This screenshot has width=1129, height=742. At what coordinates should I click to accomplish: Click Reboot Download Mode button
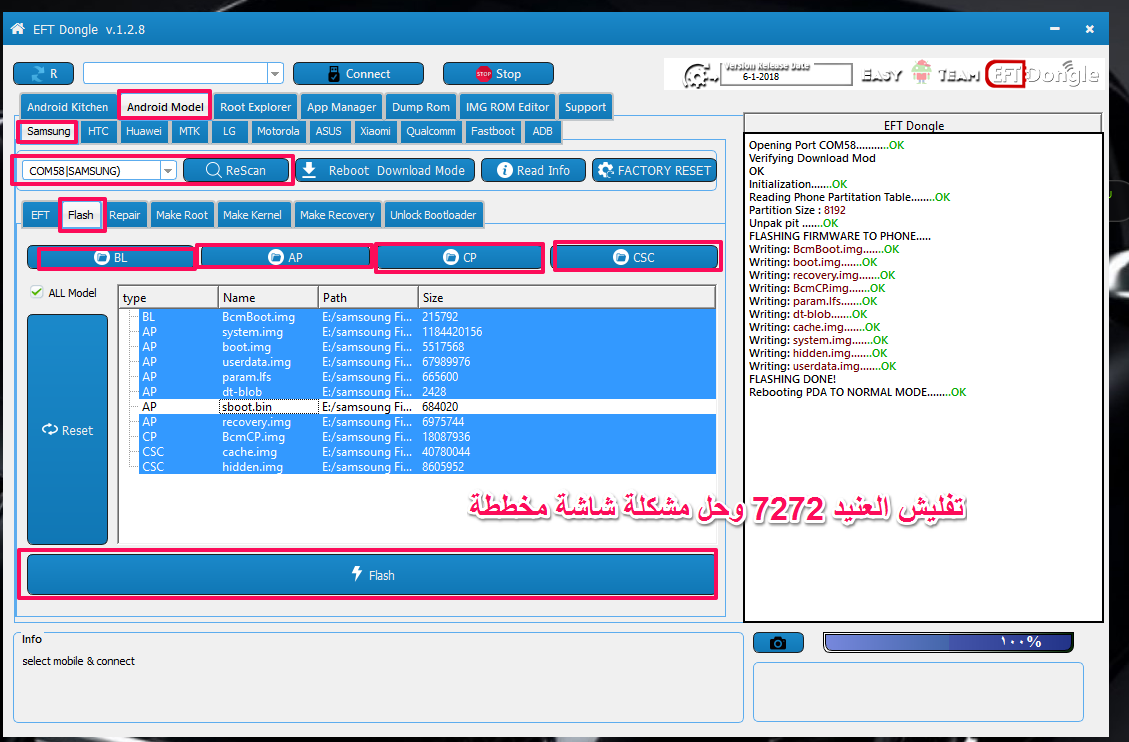coord(385,171)
